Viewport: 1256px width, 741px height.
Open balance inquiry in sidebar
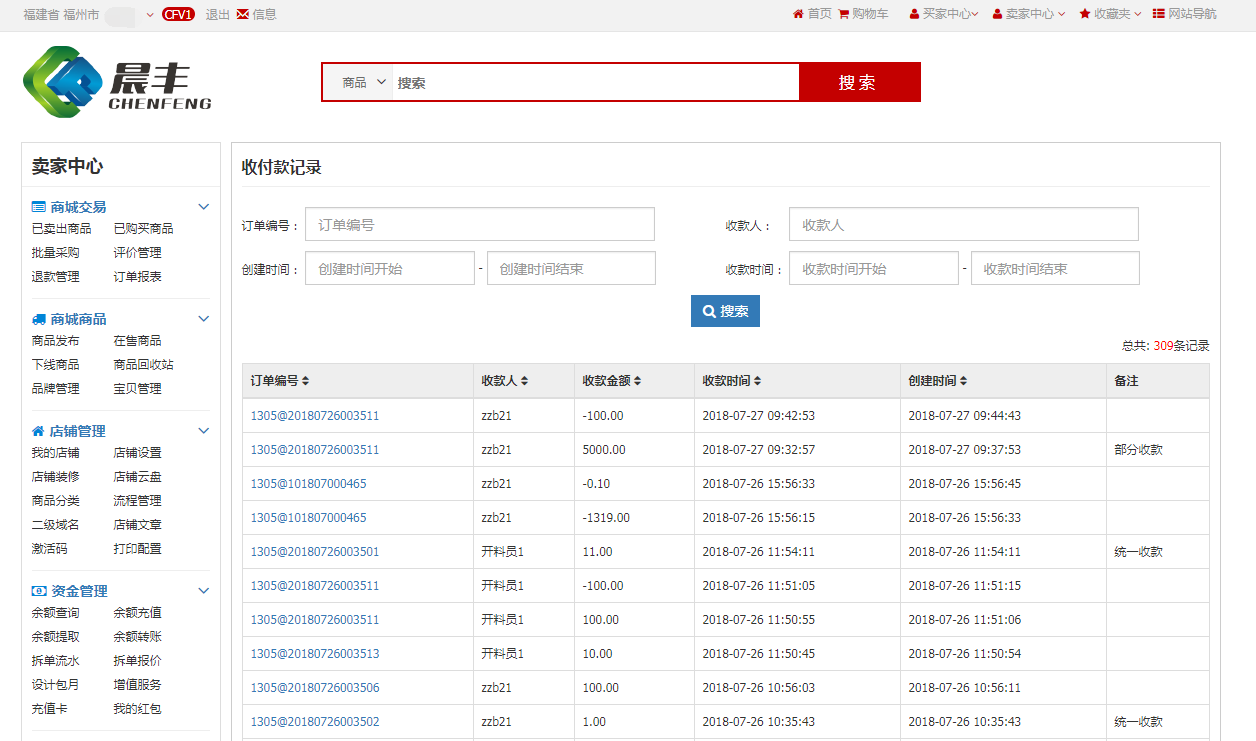point(55,613)
